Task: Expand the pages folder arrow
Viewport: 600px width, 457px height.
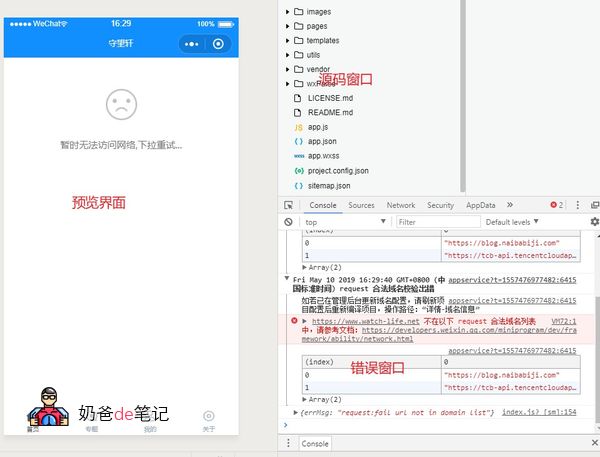Action: (x=287, y=26)
